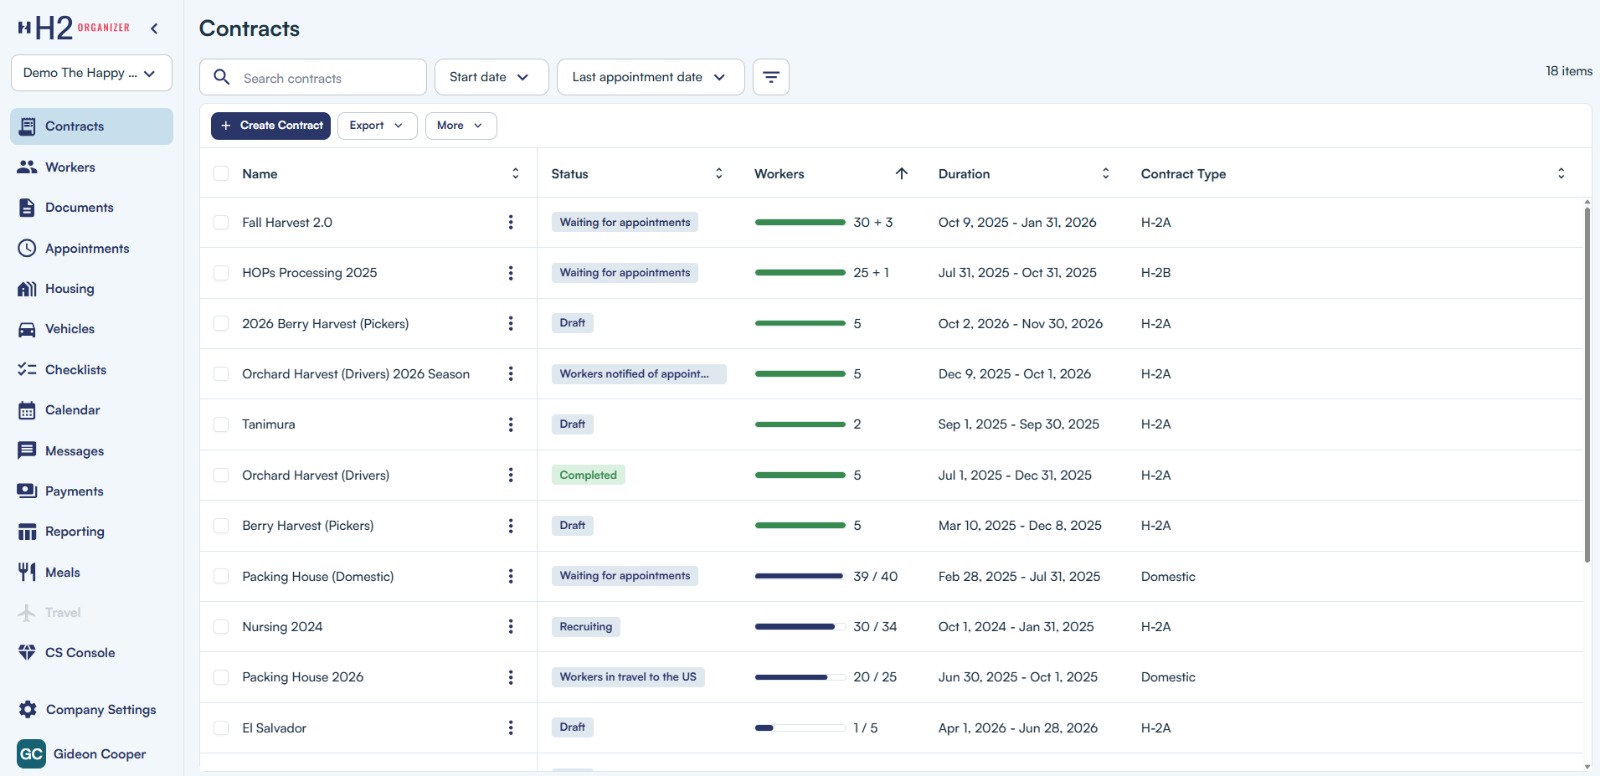Open Housing from the sidebar icon
Screen dimensions: 1600x776
point(27,289)
